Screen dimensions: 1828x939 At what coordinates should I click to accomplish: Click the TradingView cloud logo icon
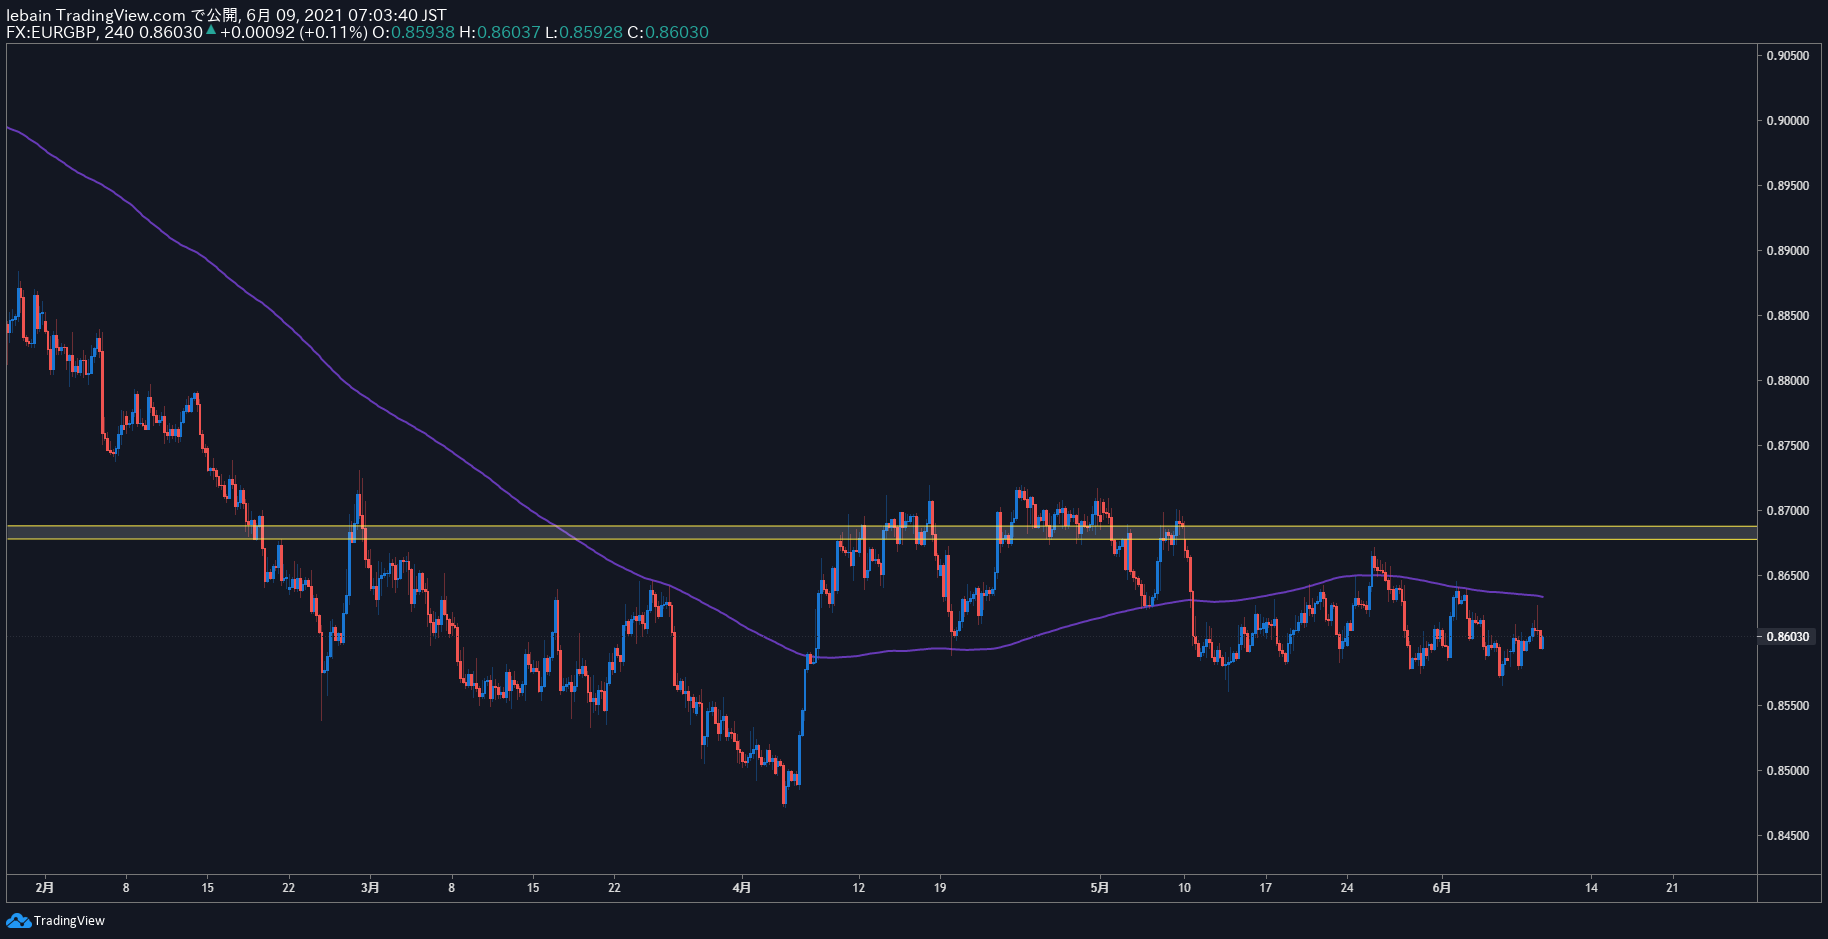pos(18,920)
